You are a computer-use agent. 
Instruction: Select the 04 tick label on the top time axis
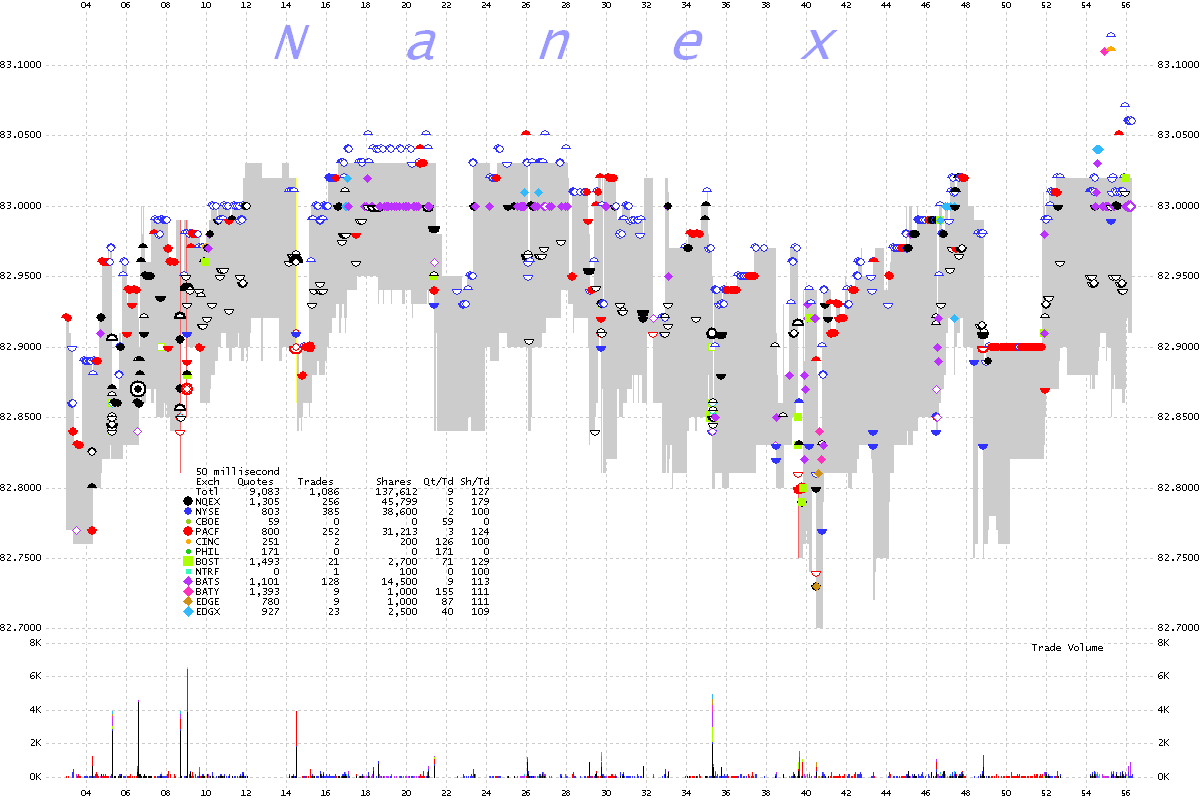86,5
